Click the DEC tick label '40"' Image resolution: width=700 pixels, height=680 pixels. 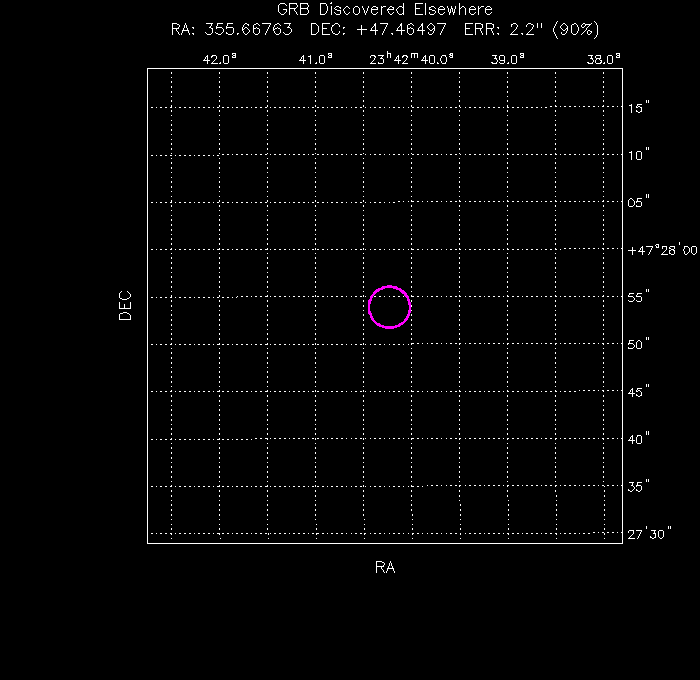[638, 439]
